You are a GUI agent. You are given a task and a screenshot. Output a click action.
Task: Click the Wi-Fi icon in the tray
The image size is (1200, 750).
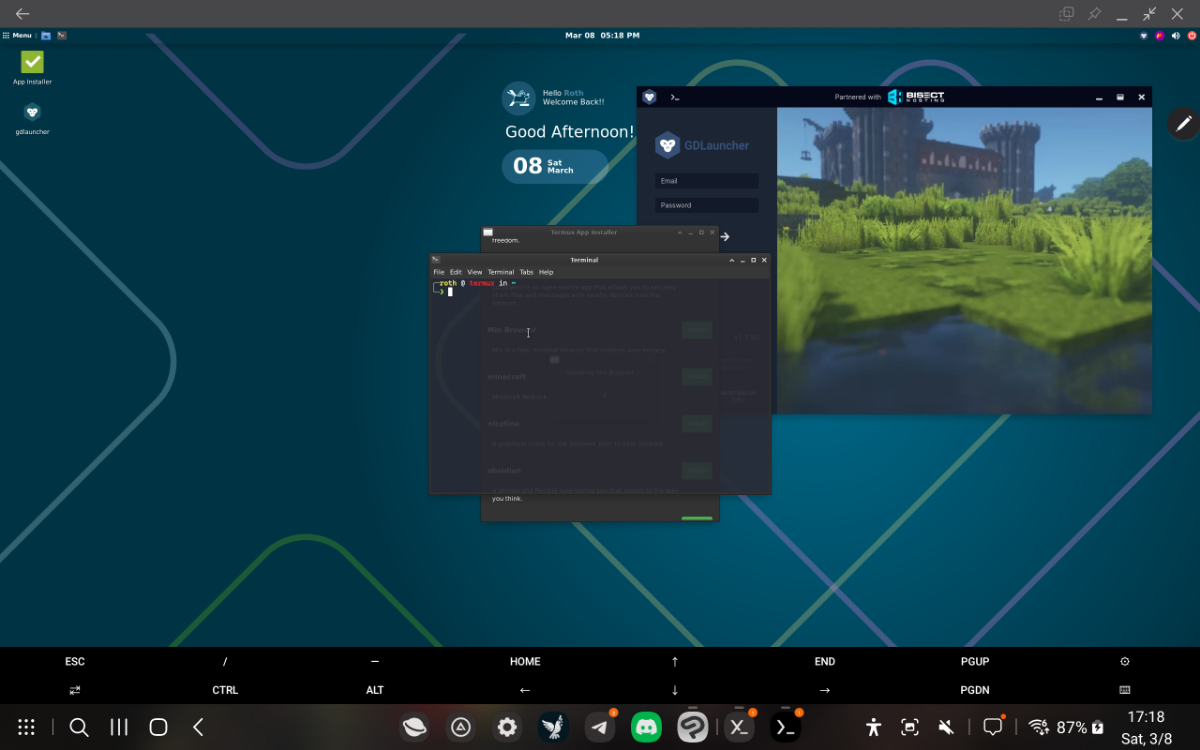[1039, 728]
